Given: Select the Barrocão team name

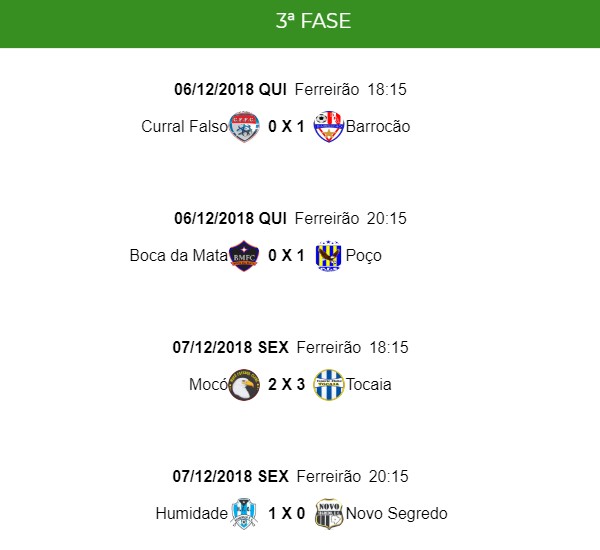Looking at the screenshot, I should pyautogui.click(x=378, y=126).
